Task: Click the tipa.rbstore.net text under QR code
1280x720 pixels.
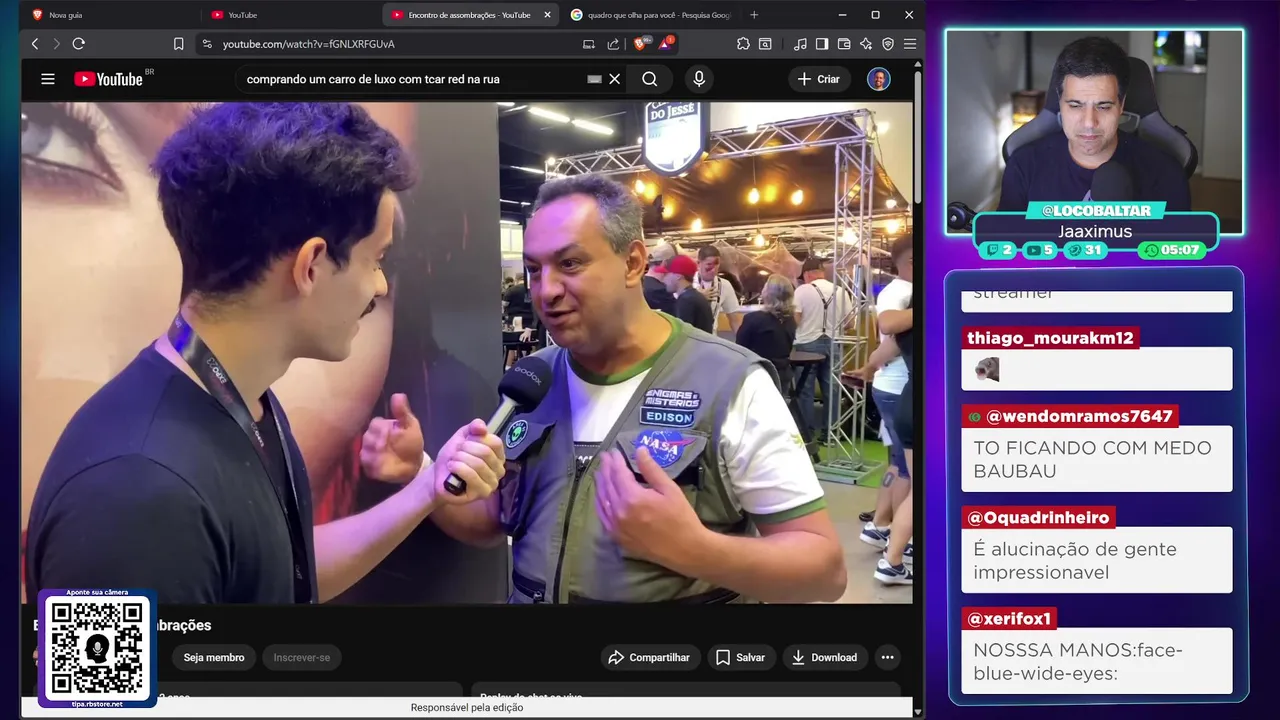Action: point(97,704)
